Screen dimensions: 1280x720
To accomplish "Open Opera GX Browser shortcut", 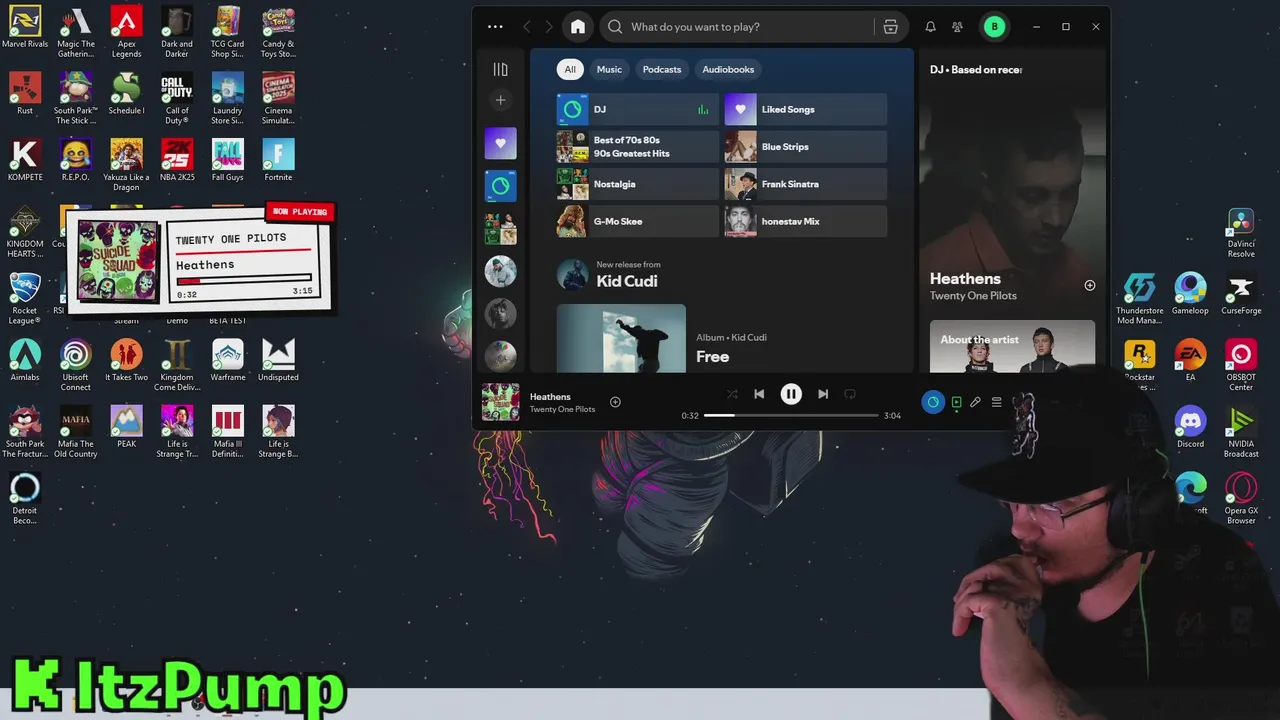I will 1241,498.
